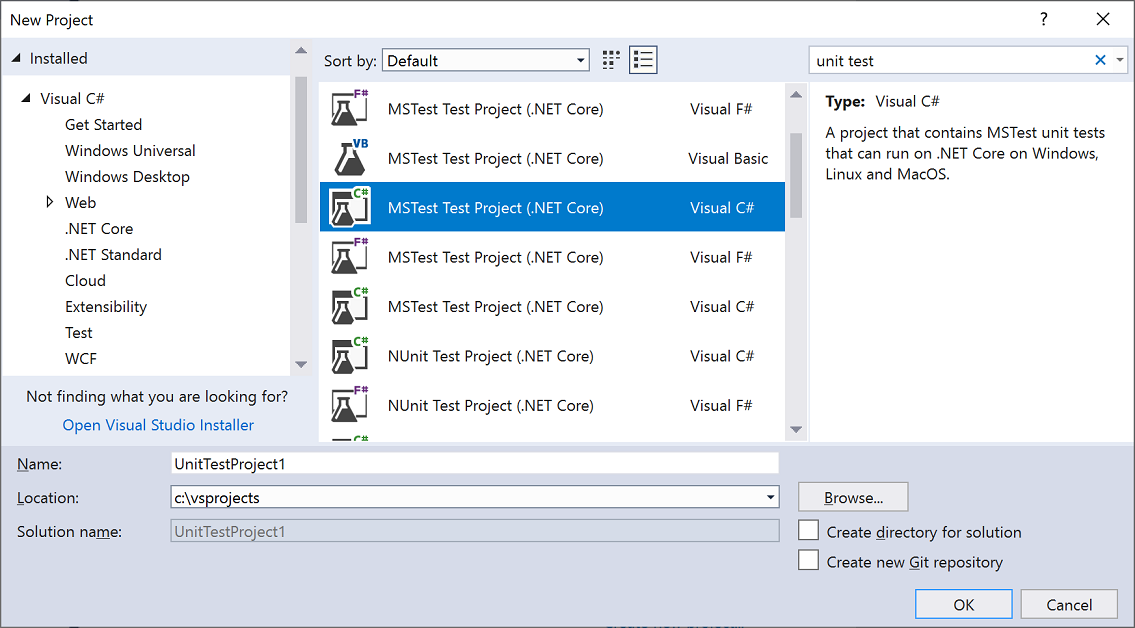Click the highlighted MSTest C# template icon
The image size is (1135, 628).
coord(350,207)
